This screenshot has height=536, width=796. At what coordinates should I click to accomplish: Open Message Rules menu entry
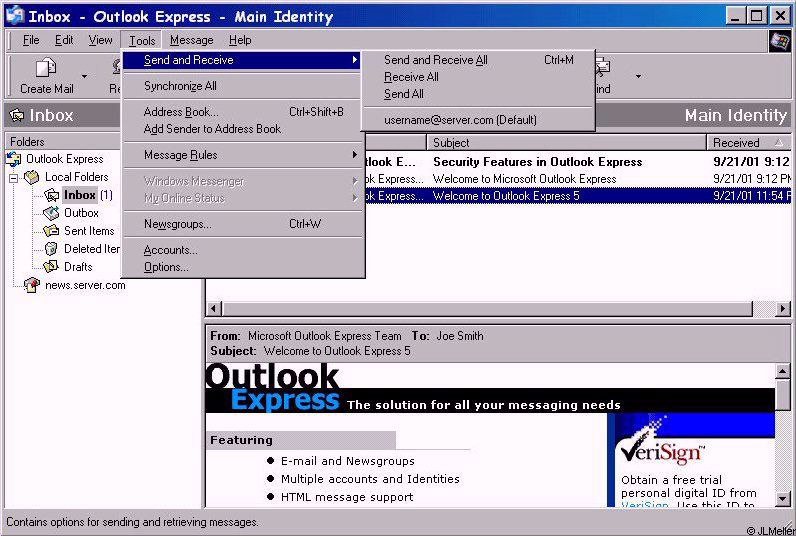pos(243,155)
